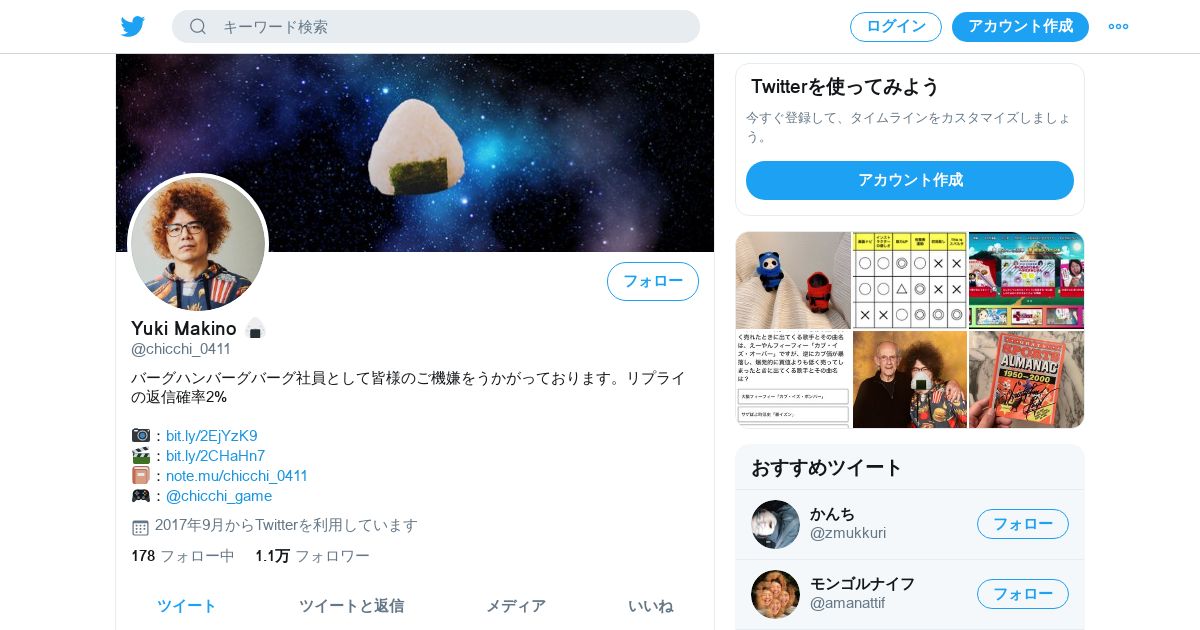Click the Twitter bird logo
The image size is (1200, 630).
click(x=133, y=26)
